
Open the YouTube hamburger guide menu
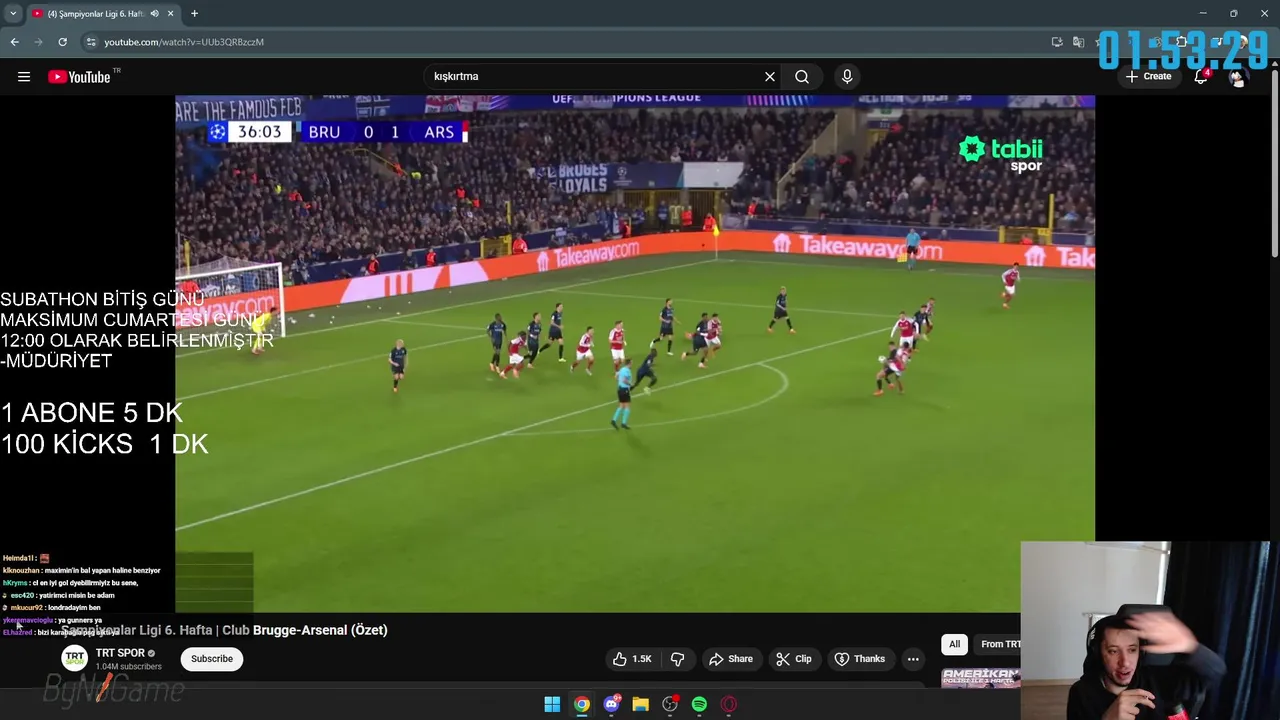coord(24,76)
